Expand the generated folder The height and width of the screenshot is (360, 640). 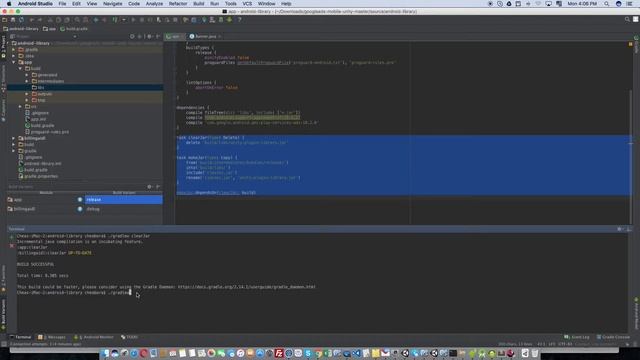coord(27,75)
